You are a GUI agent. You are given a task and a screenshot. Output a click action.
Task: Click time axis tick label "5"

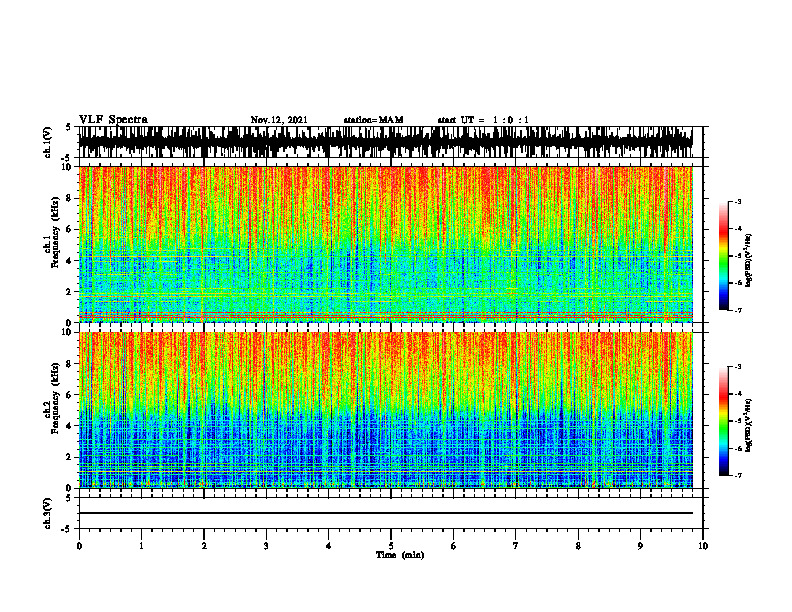click(391, 546)
